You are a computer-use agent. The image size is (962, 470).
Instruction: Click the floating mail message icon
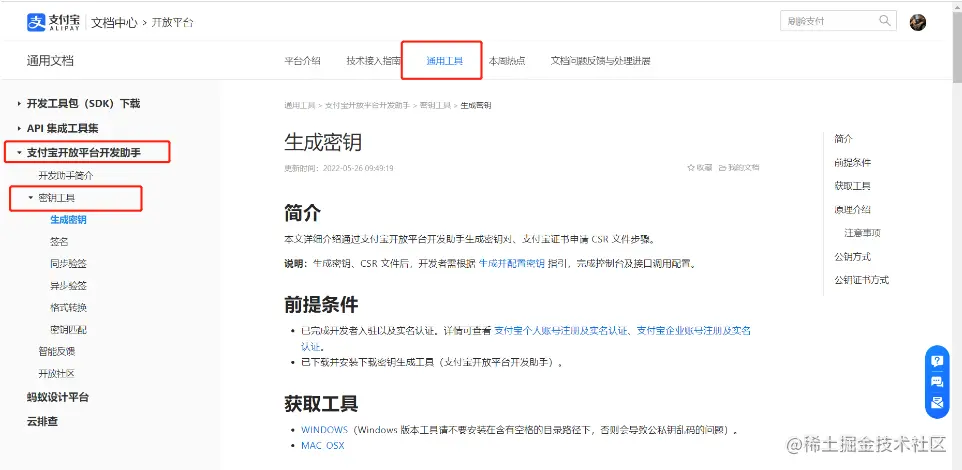click(x=937, y=403)
